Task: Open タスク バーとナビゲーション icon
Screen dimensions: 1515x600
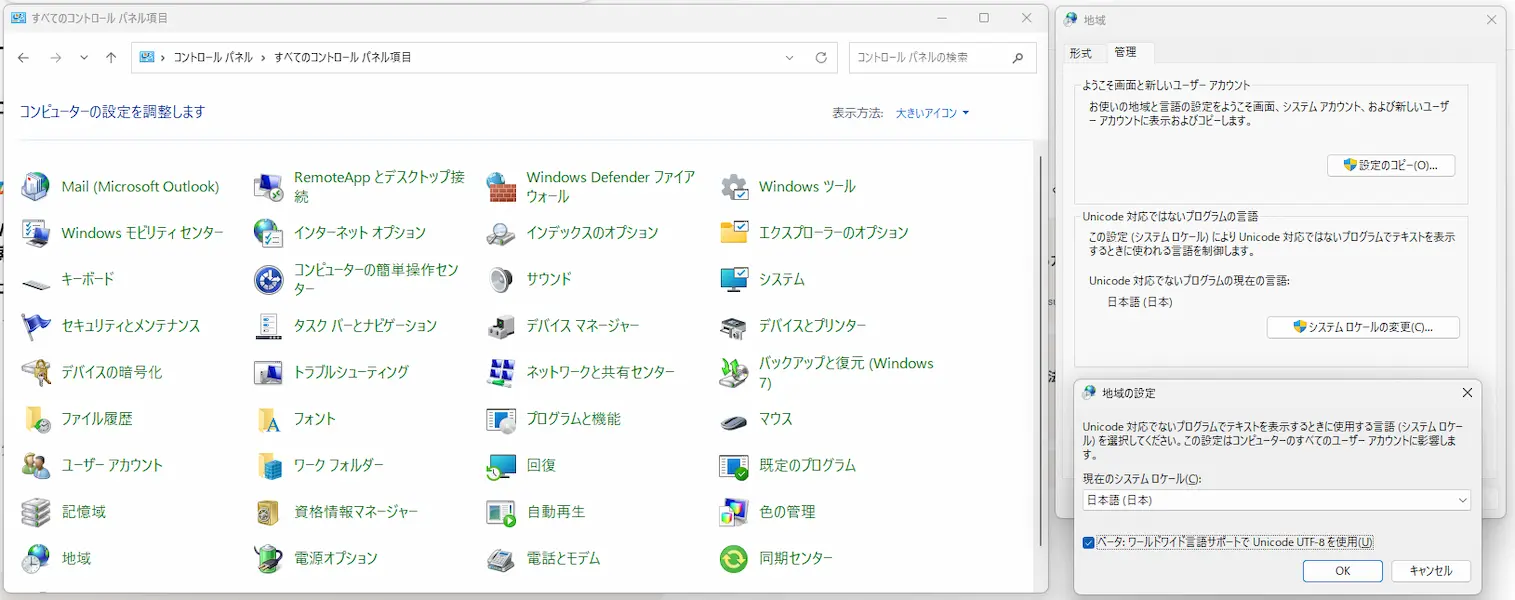Action: coord(268,326)
